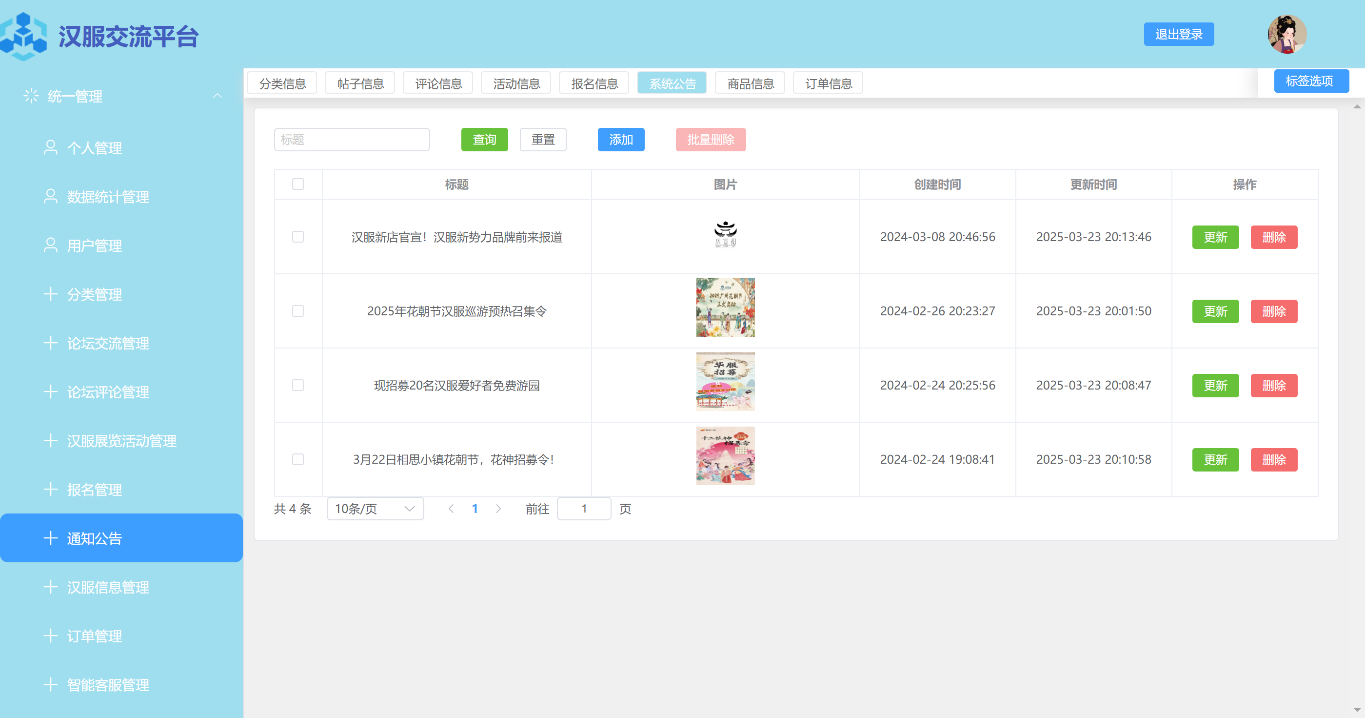The height and width of the screenshot is (718, 1365).
Task: Click the 2024-03-08 20:46:56 cell
Action: (x=937, y=237)
